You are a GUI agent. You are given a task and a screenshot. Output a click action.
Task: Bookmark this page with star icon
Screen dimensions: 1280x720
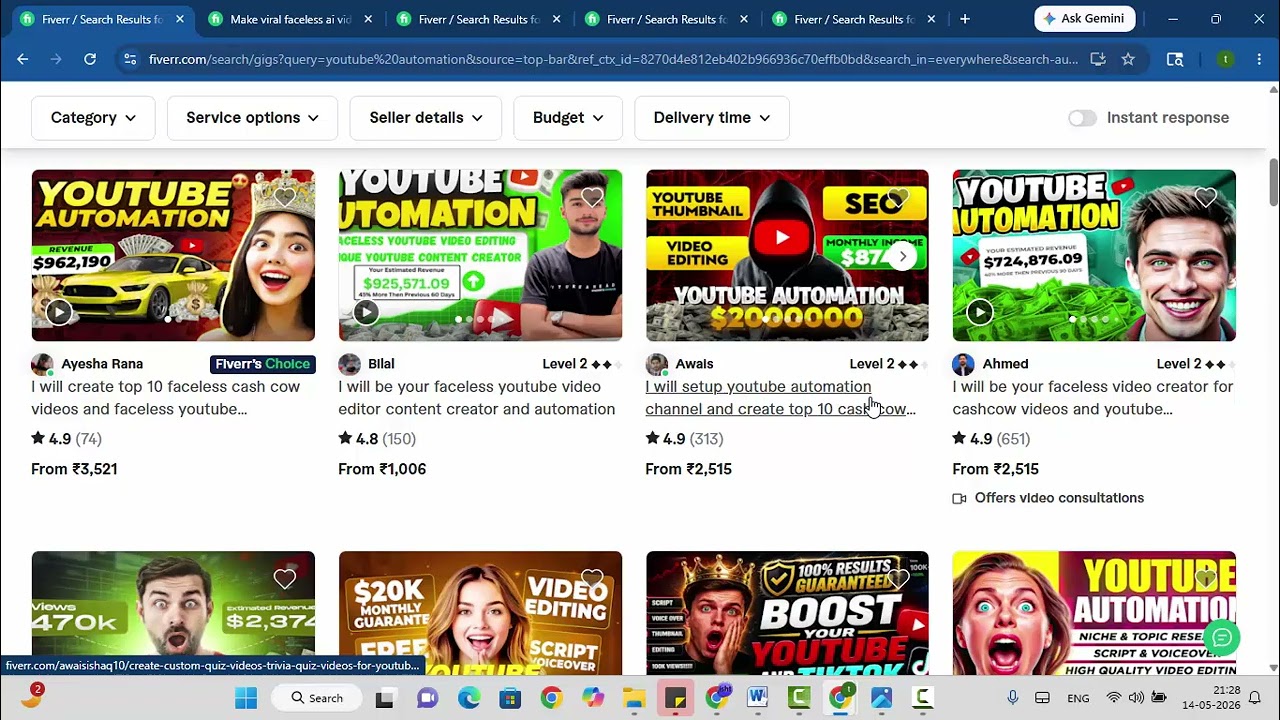(1128, 59)
